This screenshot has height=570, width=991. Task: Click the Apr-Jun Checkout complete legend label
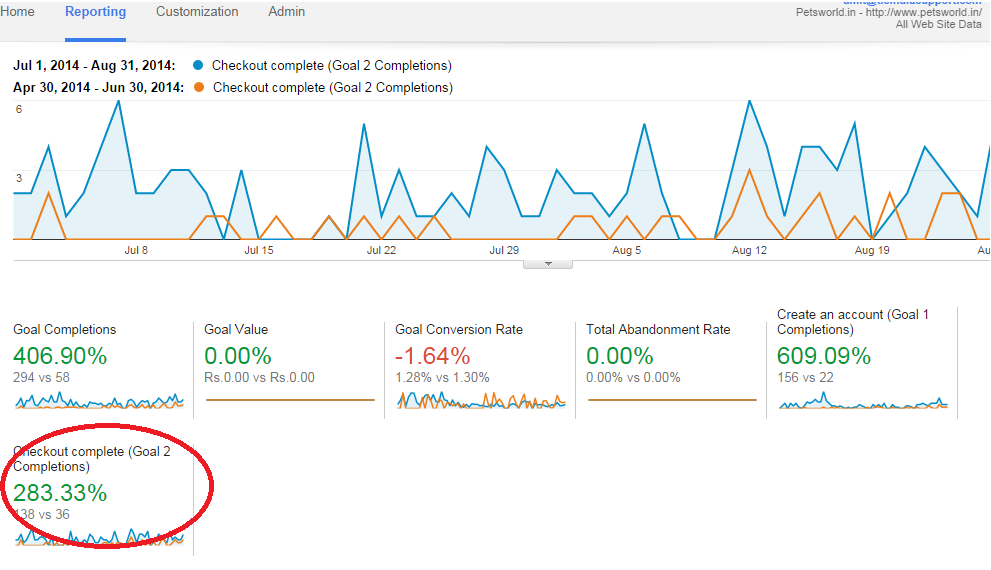[x=333, y=88]
